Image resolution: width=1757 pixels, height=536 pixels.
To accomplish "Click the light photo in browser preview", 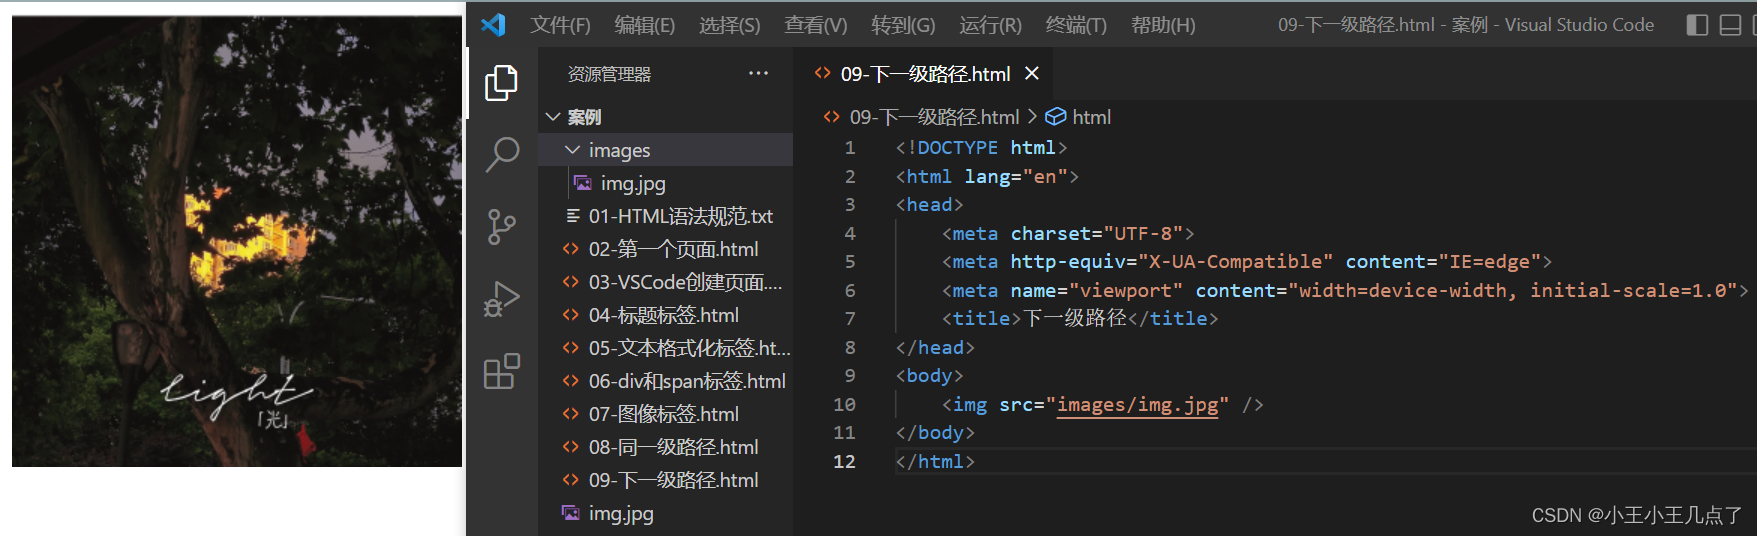I will [x=237, y=241].
